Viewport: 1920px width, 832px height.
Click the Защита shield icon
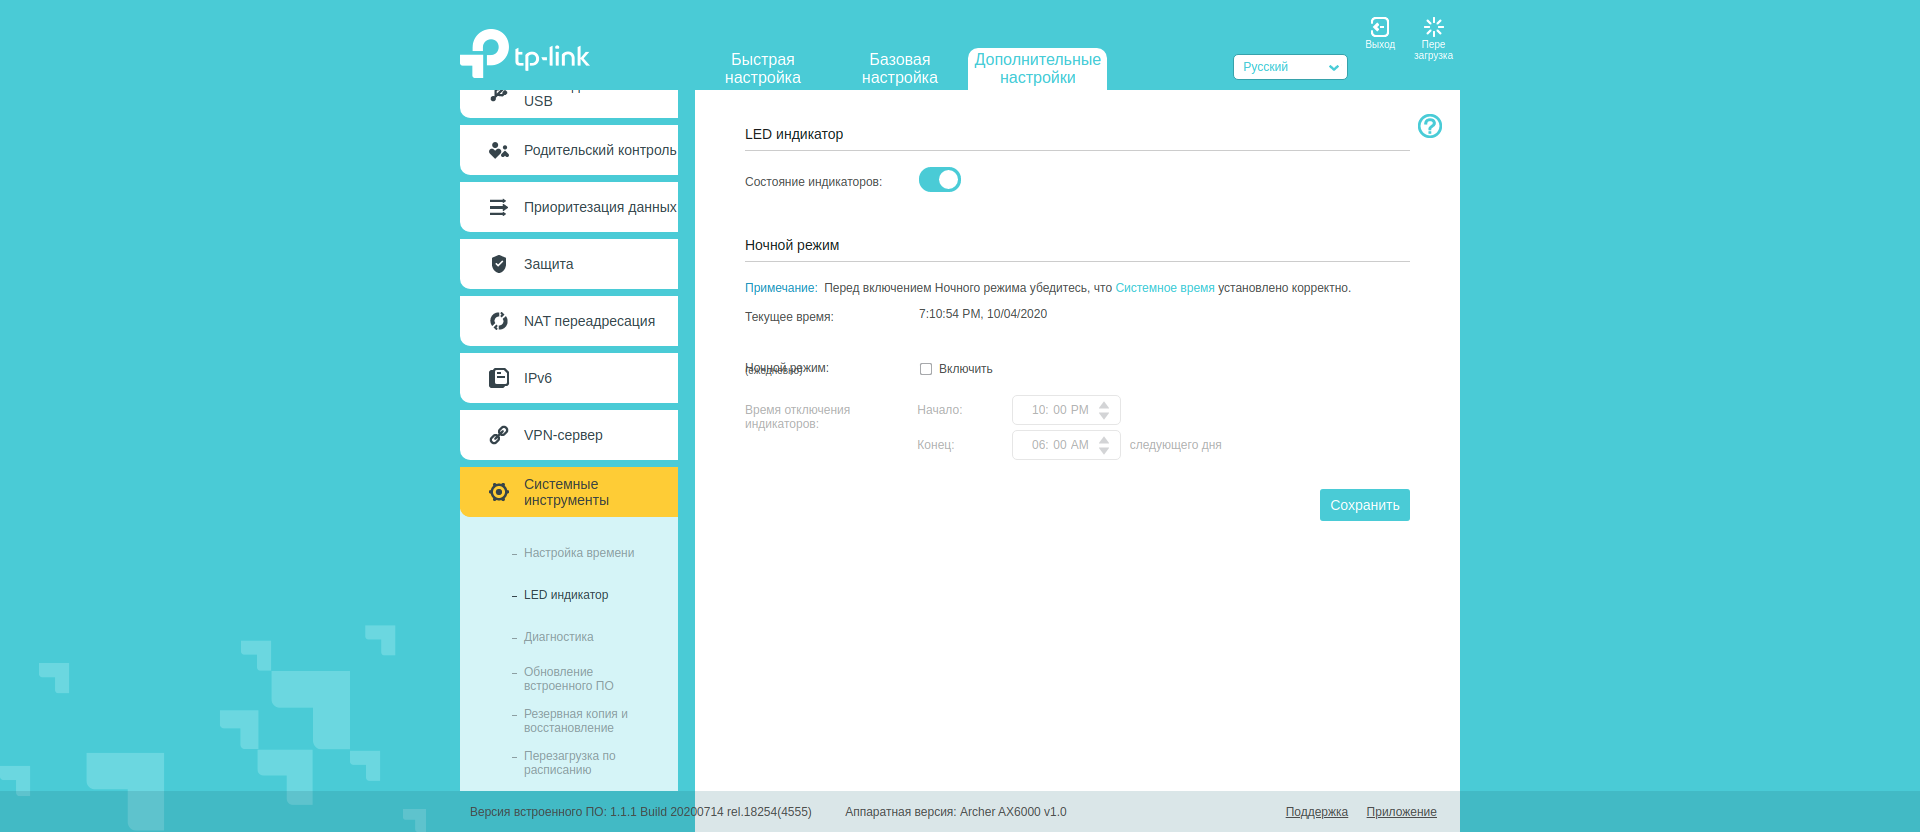click(498, 264)
